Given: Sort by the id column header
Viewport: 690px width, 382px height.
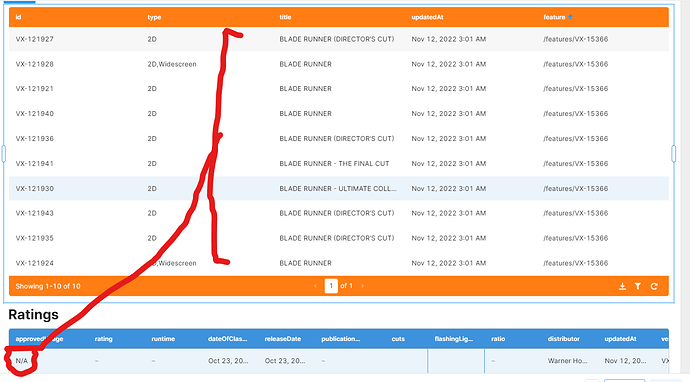Looking at the screenshot, I should pos(18,17).
